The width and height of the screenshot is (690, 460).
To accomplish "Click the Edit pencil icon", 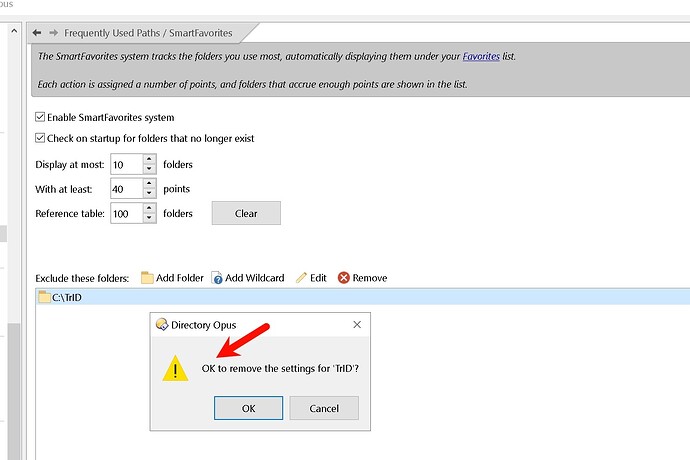I will (x=301, y=277).
